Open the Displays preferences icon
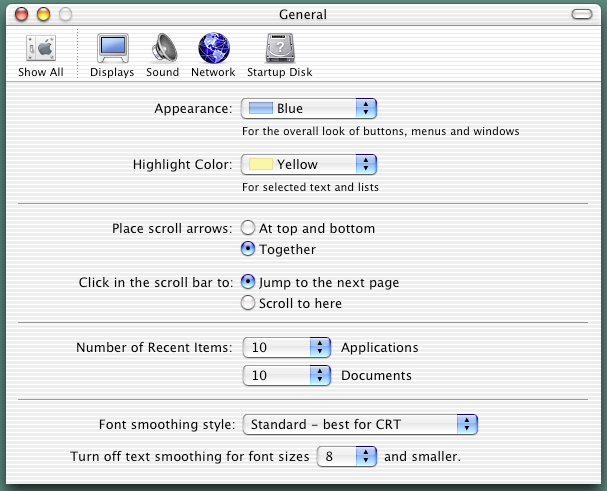The height and width of the screenshot is (491, 607). (x=112, y=49)
